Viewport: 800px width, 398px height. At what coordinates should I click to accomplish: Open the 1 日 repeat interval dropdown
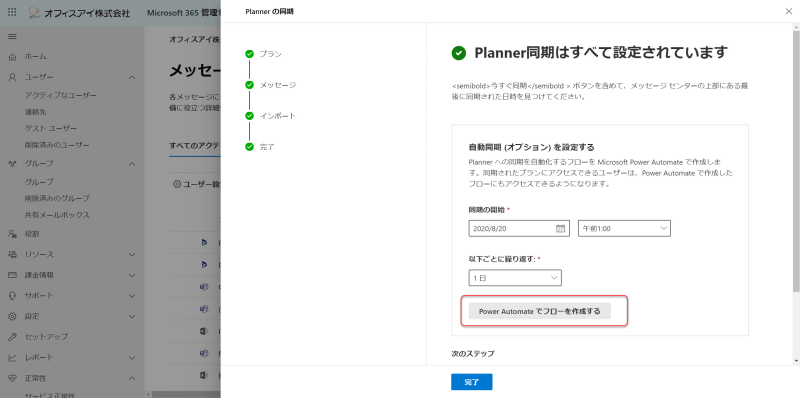click(515, 278)
